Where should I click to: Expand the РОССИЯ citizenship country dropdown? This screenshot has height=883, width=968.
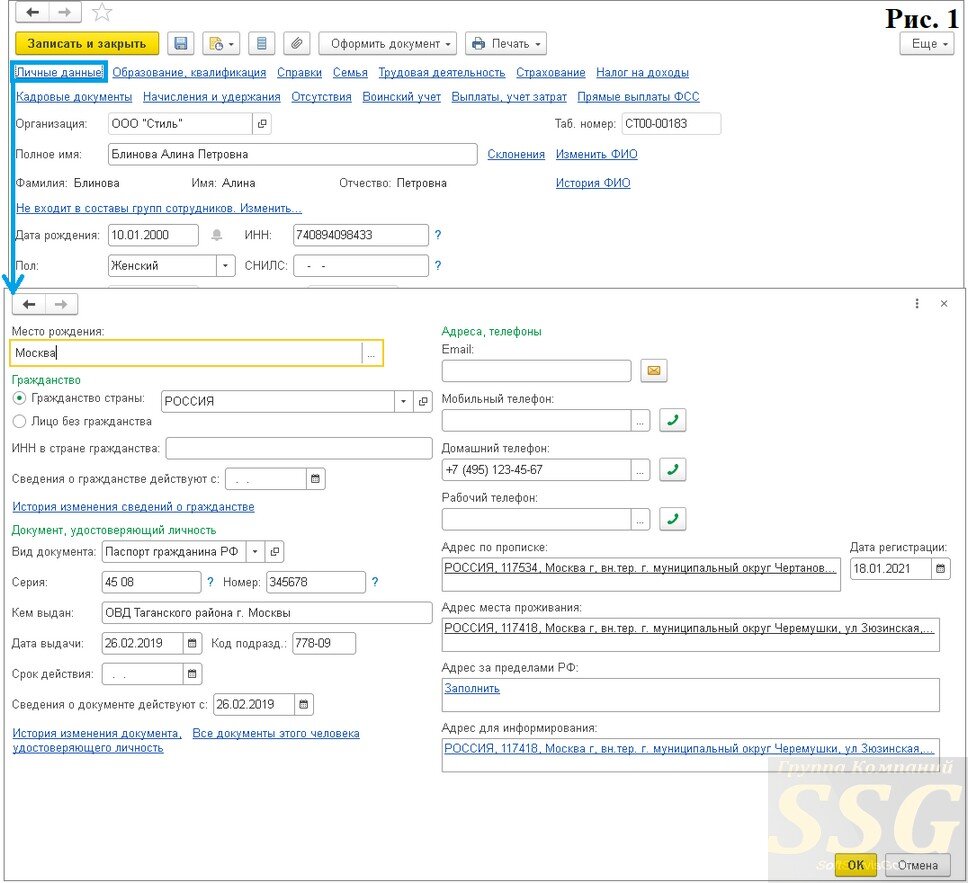tap(404, 401)
